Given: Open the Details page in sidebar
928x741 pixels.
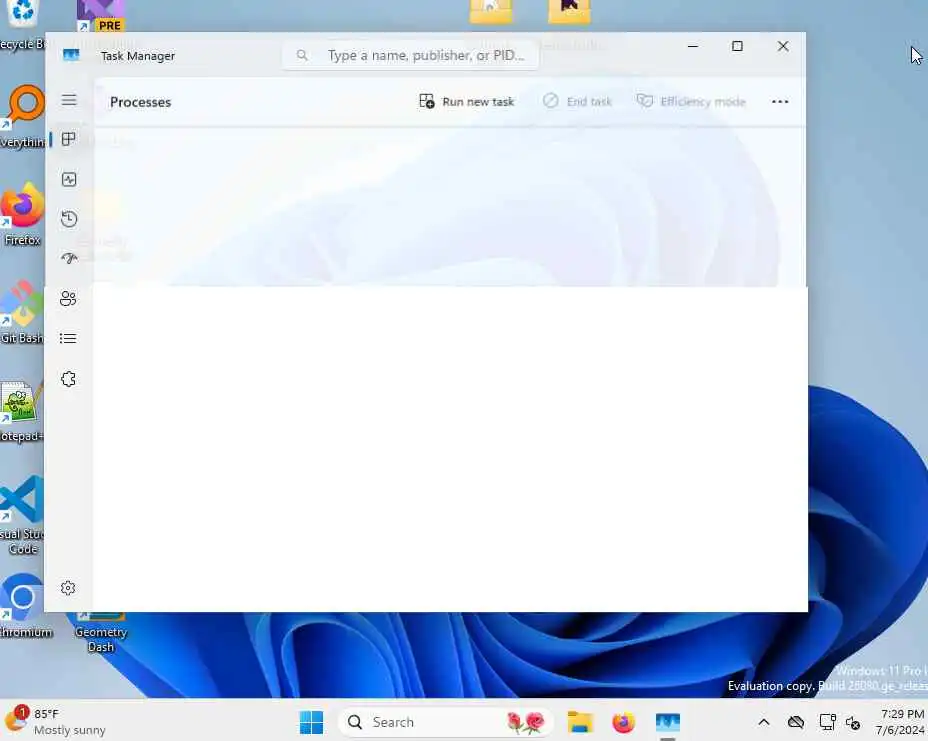Looking at the screenshot, I should pyautogui.click(x=69, y=338).
